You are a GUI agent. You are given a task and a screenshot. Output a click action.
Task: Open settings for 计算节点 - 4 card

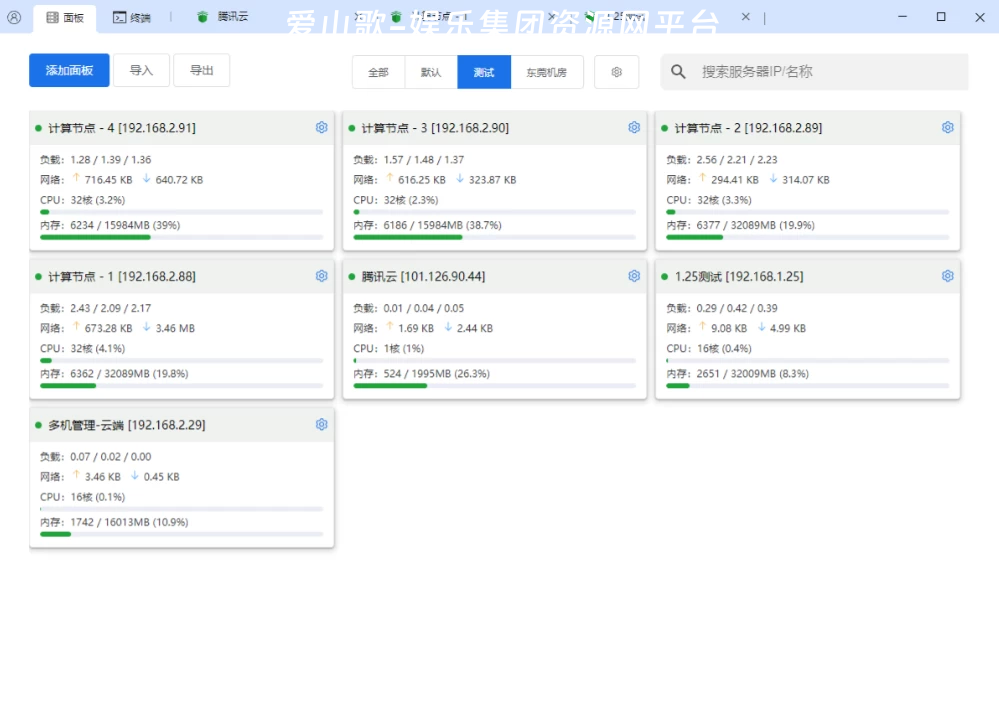(x=321, y=127)
